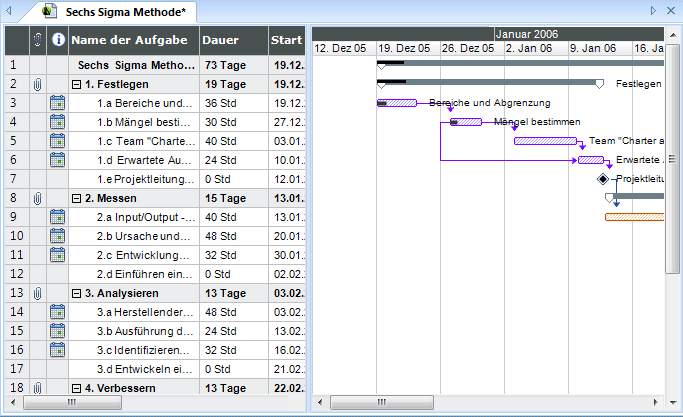Screen dimensions: 683x417
Task: Click the 19. Dez 05 week header
Action: coord(408,48)
